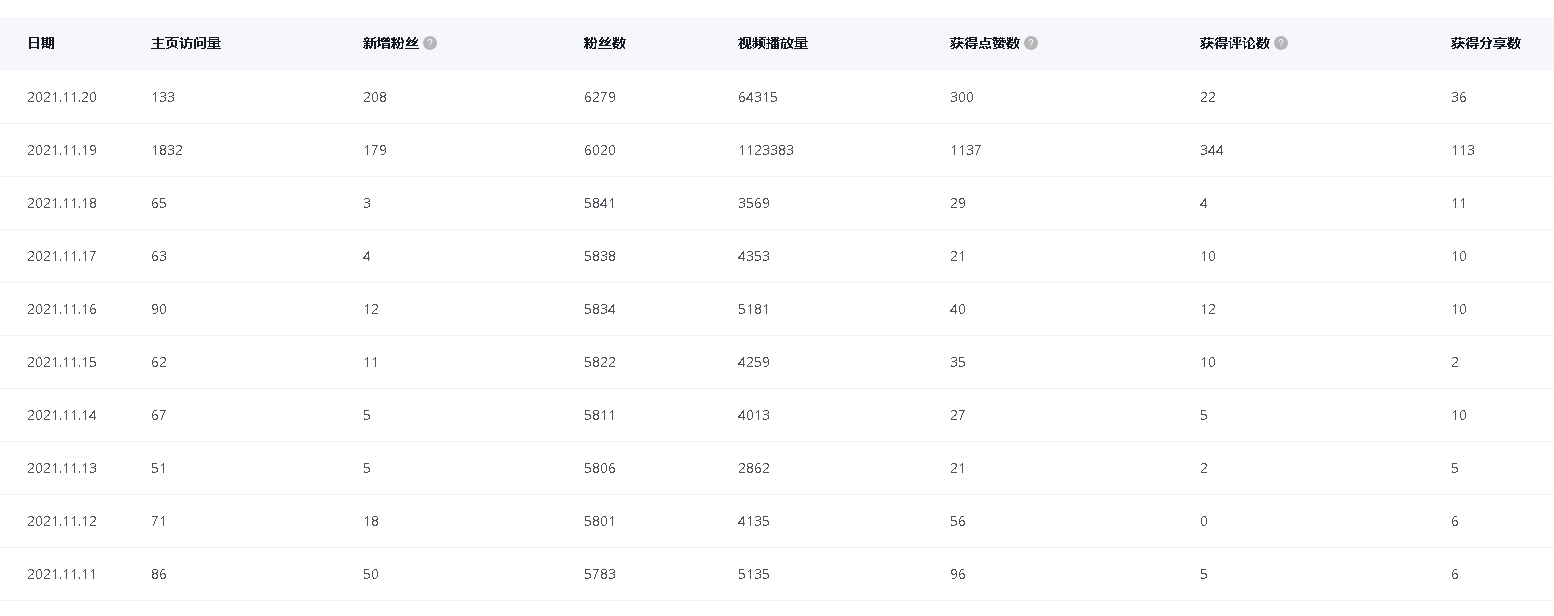Click the comments value 344
Viewport: 1554px width, 616px height.
1211,150
